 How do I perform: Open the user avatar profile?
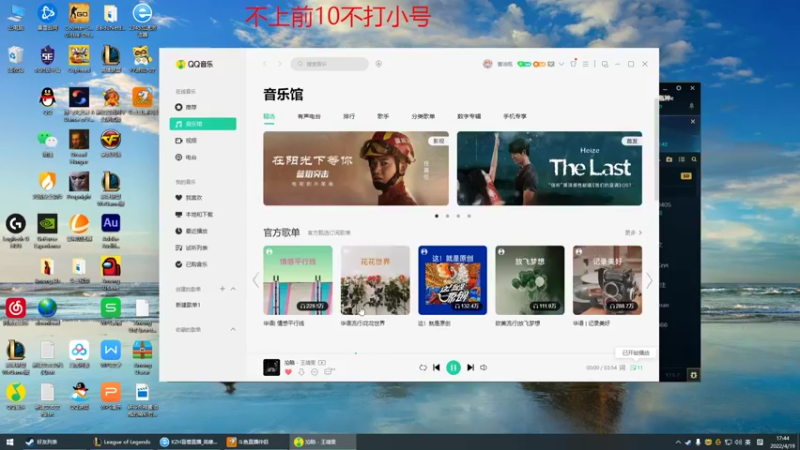[x=488, y=64]
